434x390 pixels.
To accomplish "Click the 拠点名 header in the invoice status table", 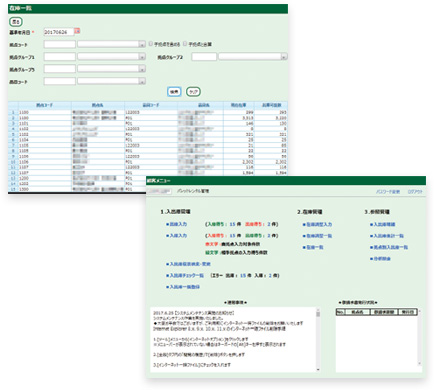I will coord(357,312).
